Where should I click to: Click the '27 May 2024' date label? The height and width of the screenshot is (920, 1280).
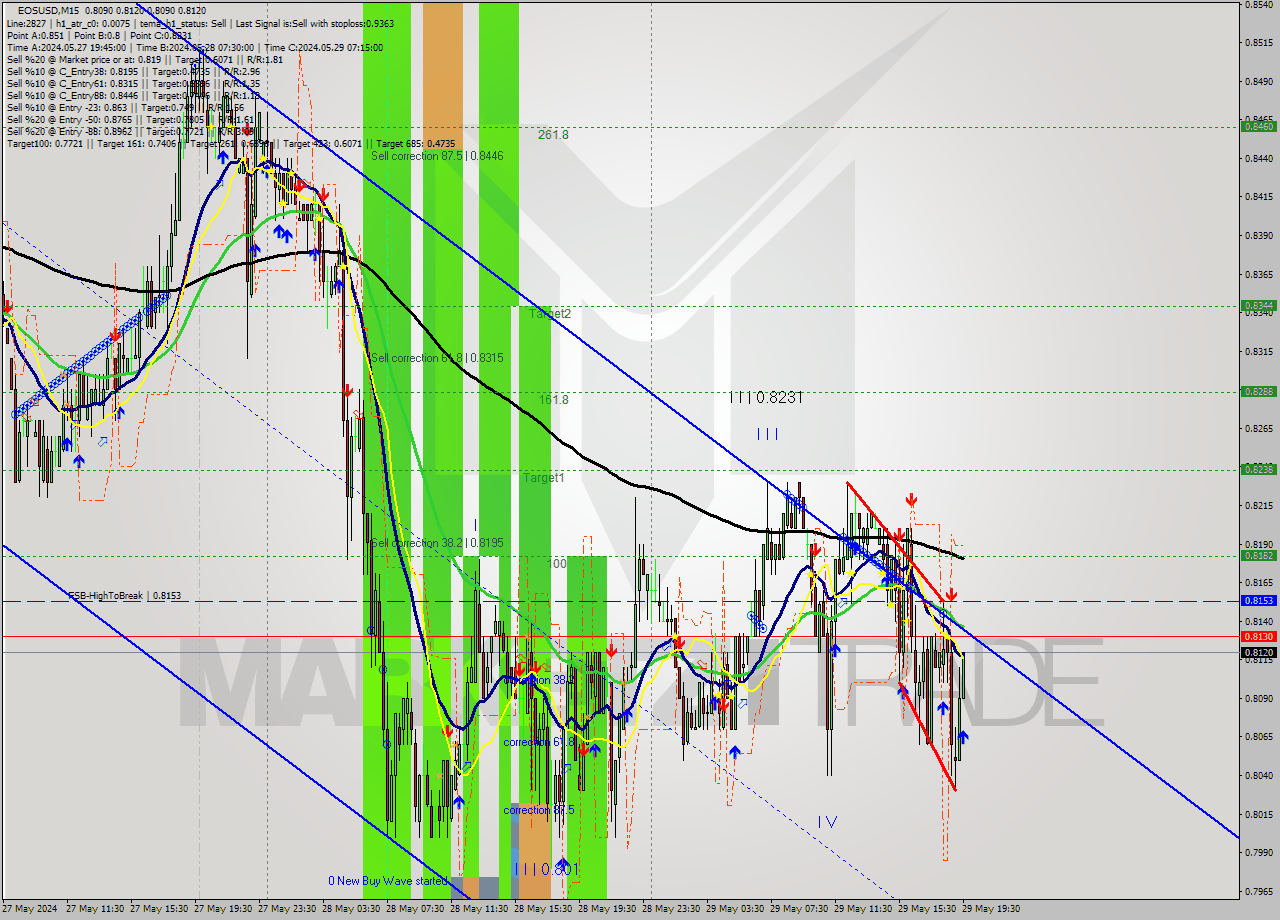30,909
